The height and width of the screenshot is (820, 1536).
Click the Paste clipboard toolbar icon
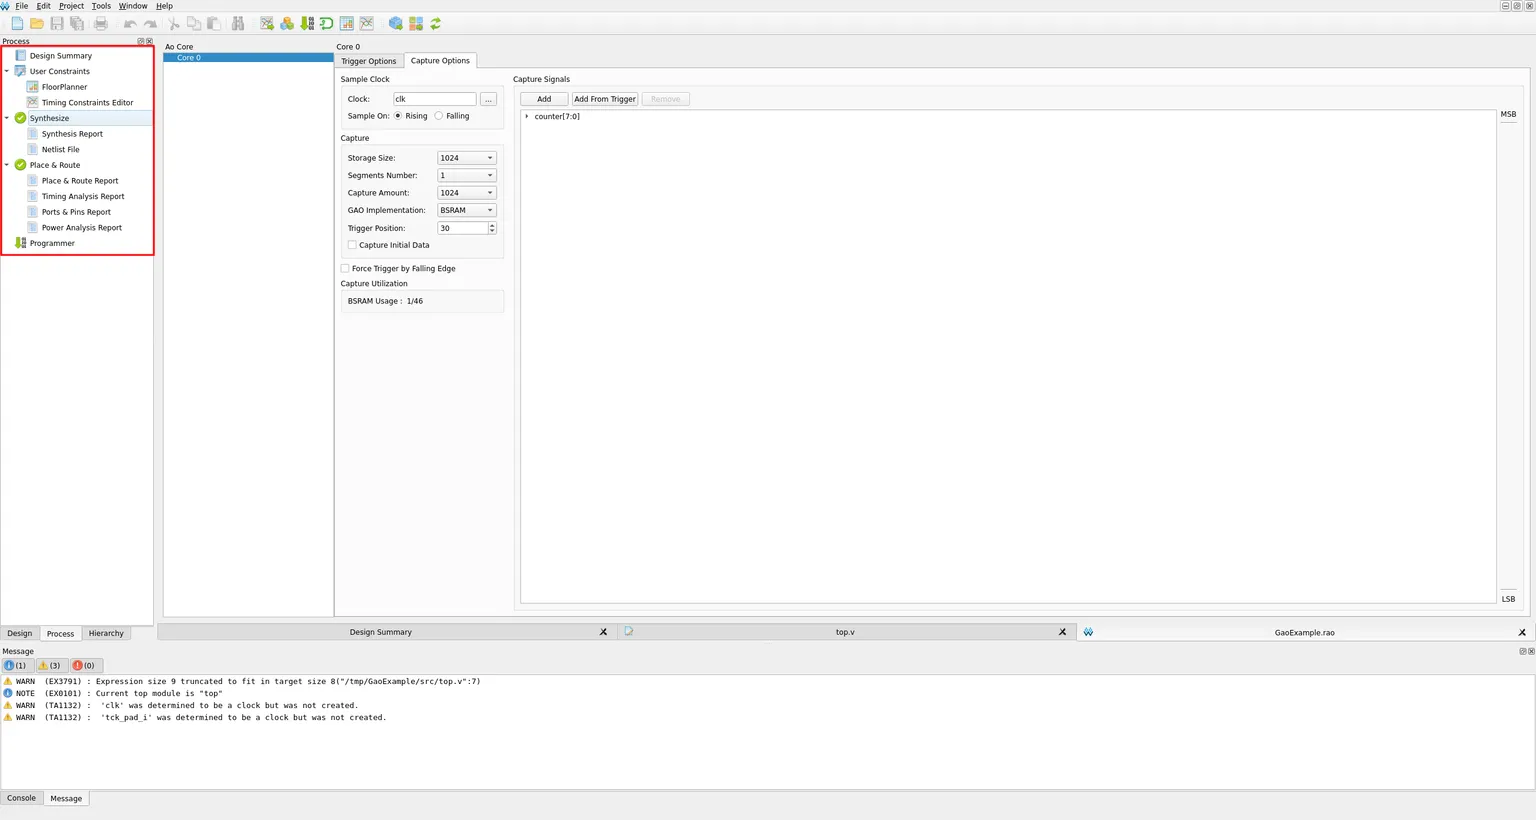tap(214, 23)
